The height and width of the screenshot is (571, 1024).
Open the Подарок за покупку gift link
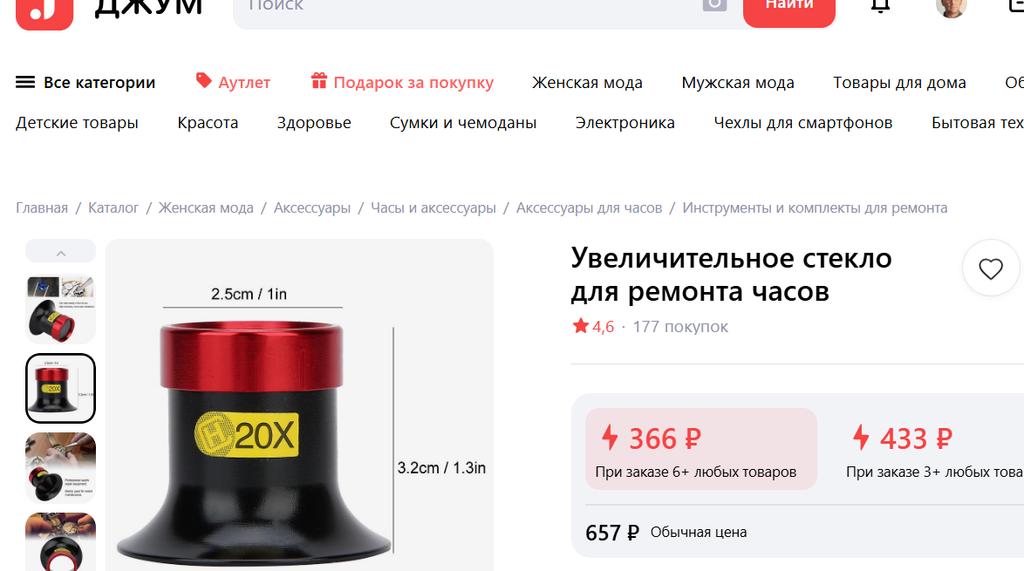coord(402,82)
